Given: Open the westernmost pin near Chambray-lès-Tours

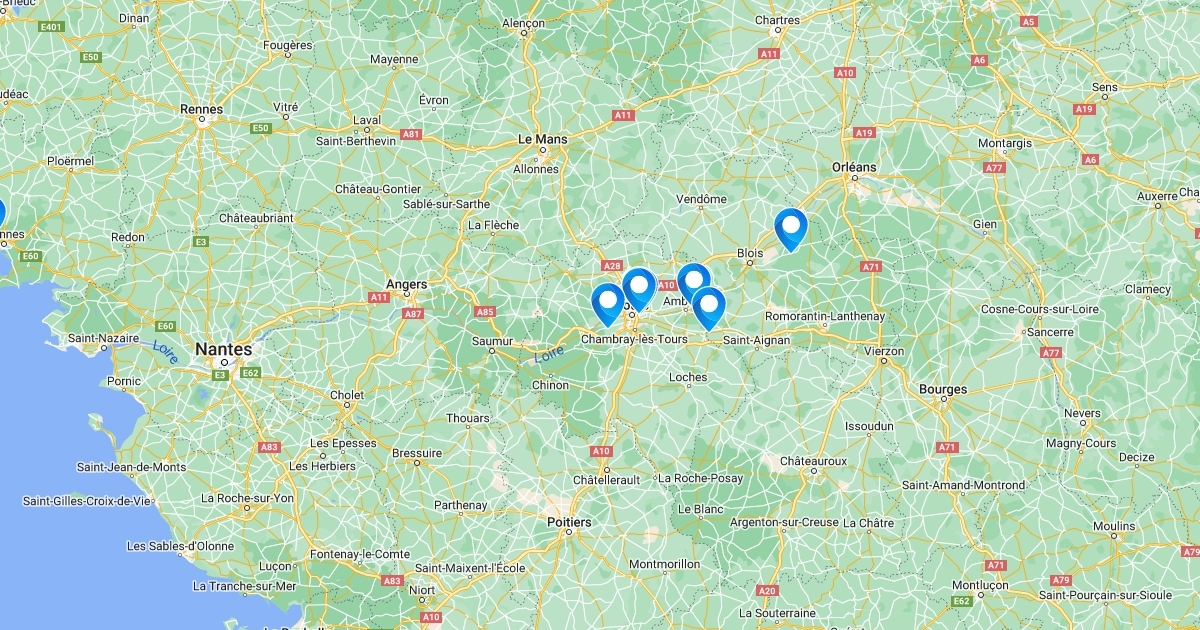Looking at the screenshot, I should click(607, 304).
